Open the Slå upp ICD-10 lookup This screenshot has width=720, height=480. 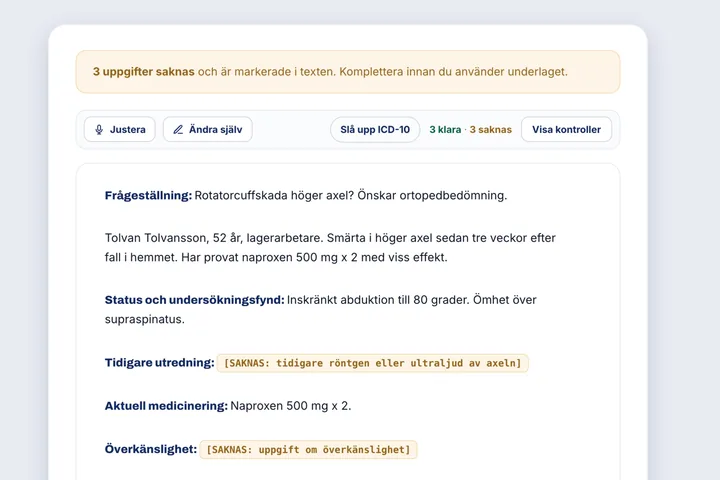point(375,130)
